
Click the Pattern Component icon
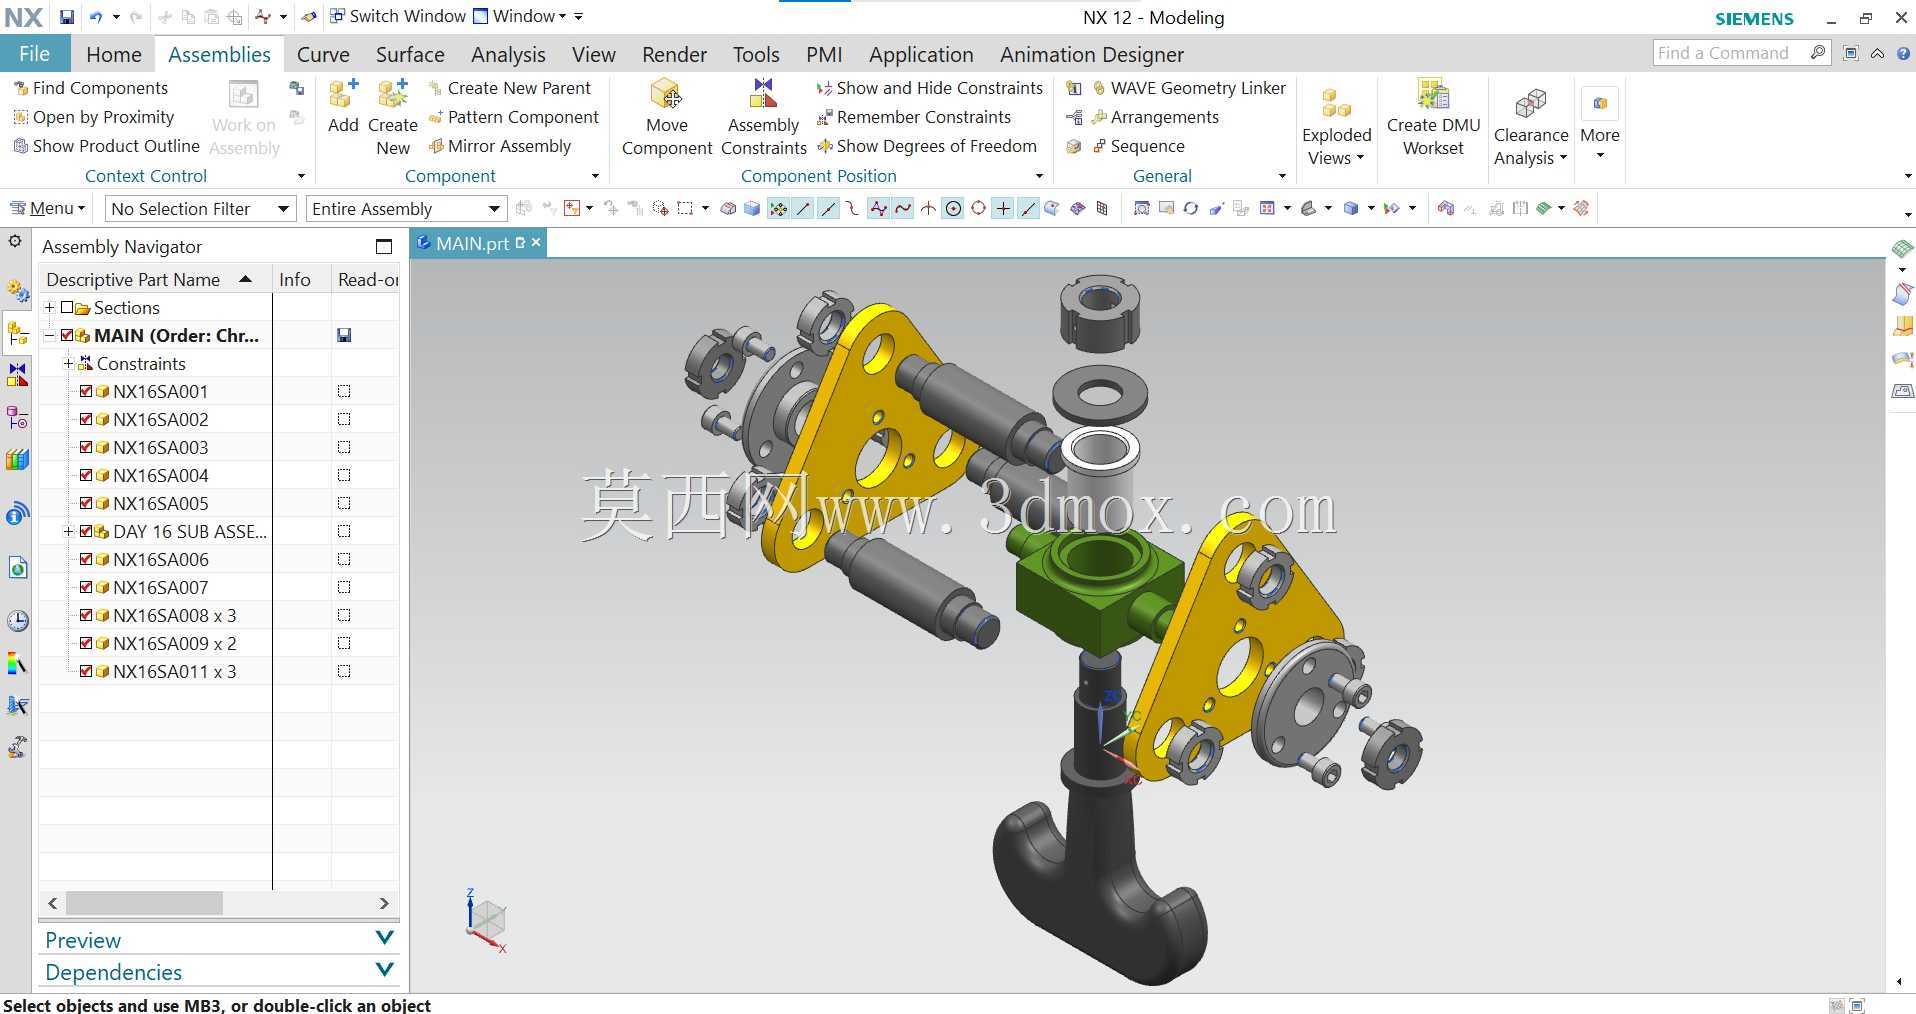coord(436,117)
